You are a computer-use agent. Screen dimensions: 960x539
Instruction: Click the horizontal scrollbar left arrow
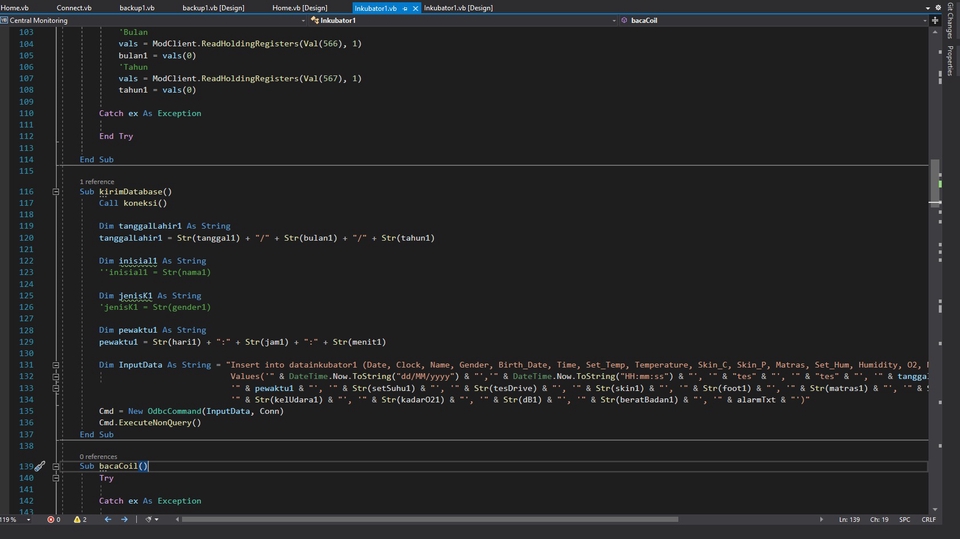(x=178, y=519)
